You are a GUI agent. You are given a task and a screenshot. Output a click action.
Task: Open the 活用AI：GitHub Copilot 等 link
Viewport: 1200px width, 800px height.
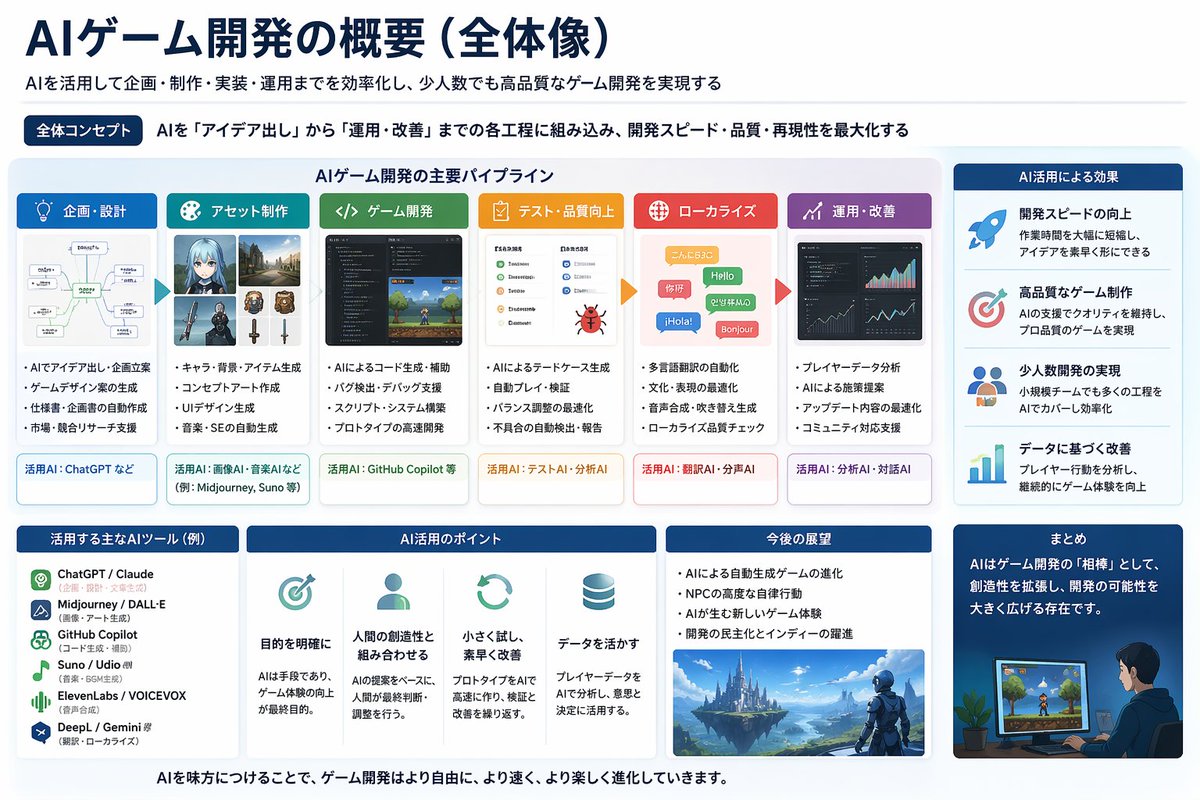point(393,470)
